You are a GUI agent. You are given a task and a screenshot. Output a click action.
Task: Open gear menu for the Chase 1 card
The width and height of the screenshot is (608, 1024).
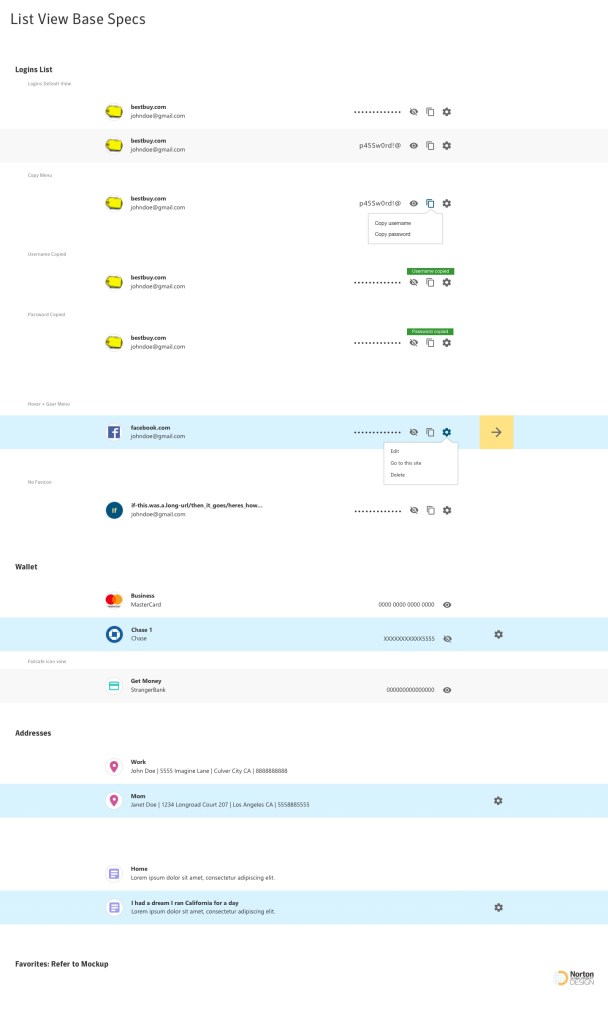[x=498, y=634]
